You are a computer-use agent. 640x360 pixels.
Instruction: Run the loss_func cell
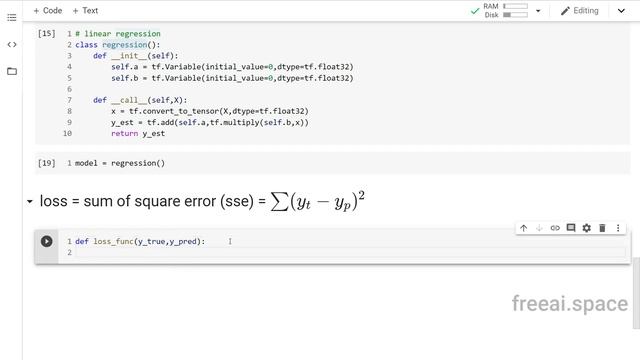[x=47, y=241]
